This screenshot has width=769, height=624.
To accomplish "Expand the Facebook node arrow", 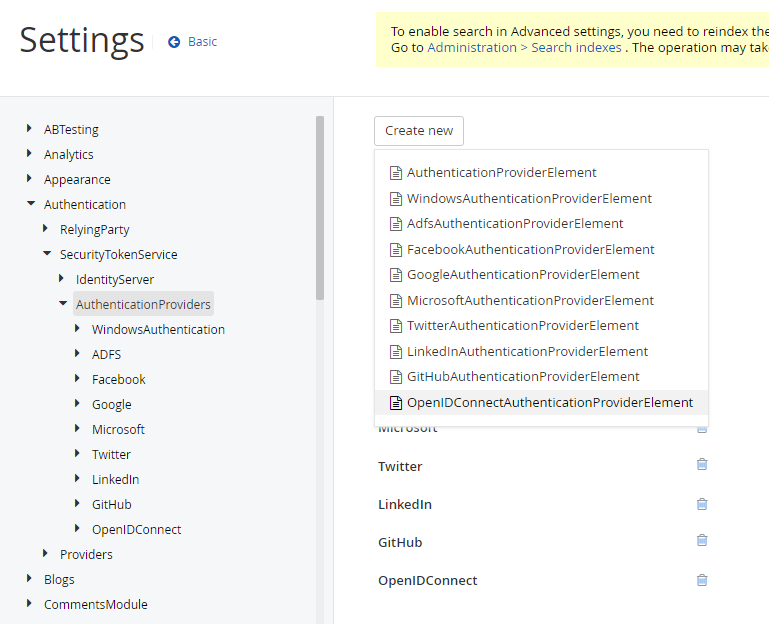I will click(77, 378).
